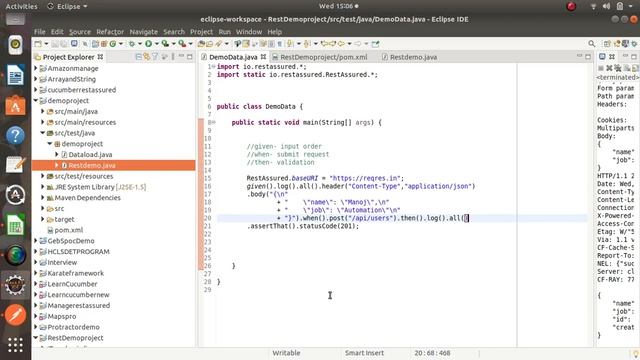Open the Run button dropdown arrow
Viewport: 640px width, 360px height.
(x=156, y=44)
